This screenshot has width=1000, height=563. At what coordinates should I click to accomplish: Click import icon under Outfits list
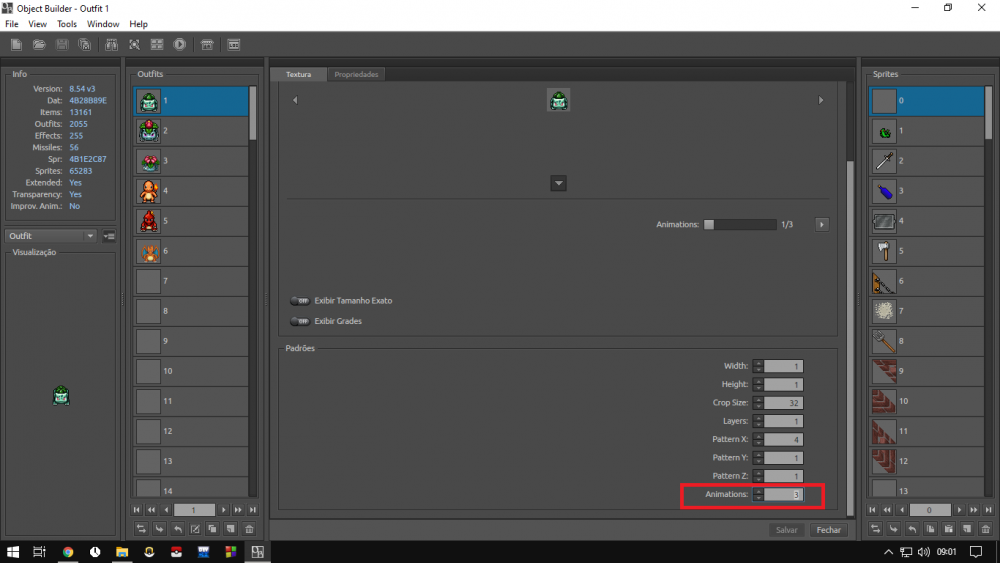[159, 529]
